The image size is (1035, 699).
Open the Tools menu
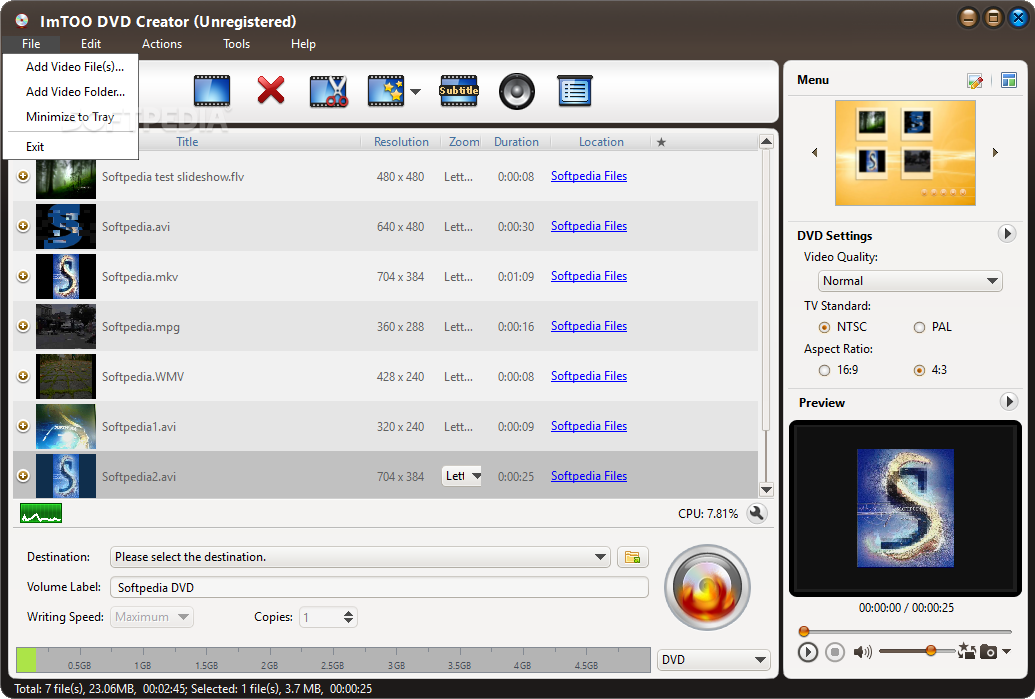(236, 44)
